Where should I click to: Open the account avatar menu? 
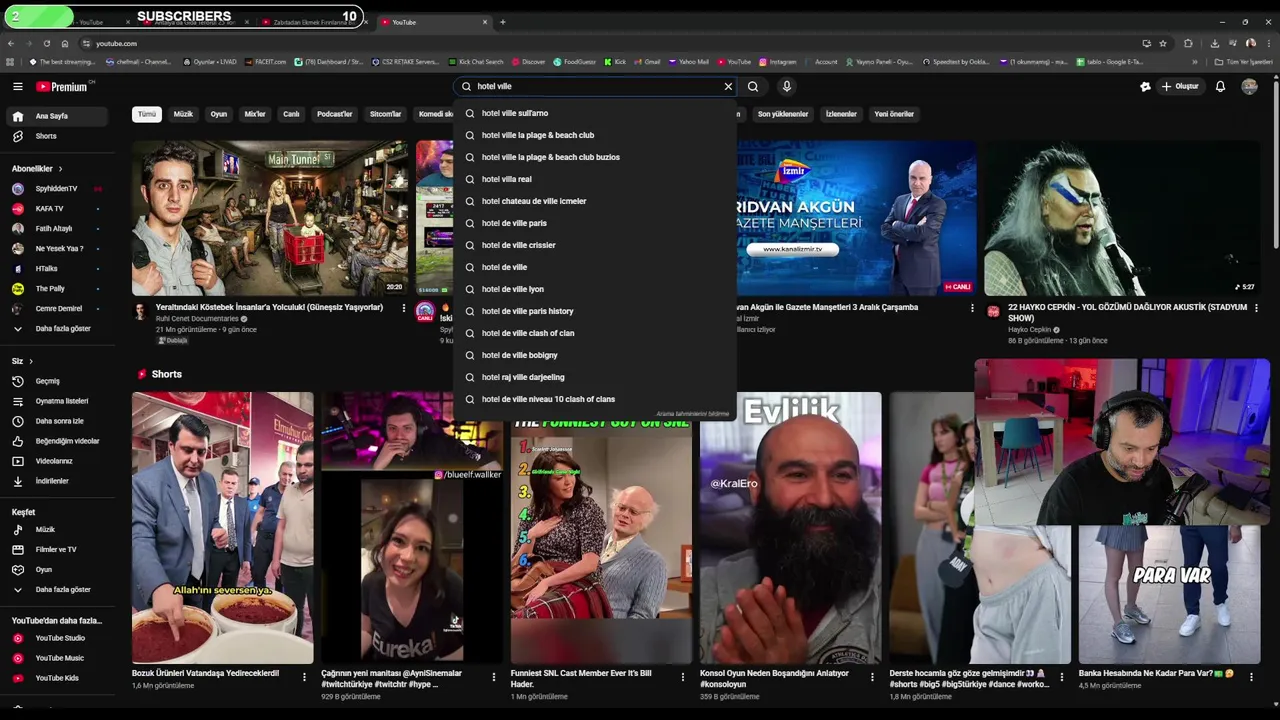tap(1249, 87)
